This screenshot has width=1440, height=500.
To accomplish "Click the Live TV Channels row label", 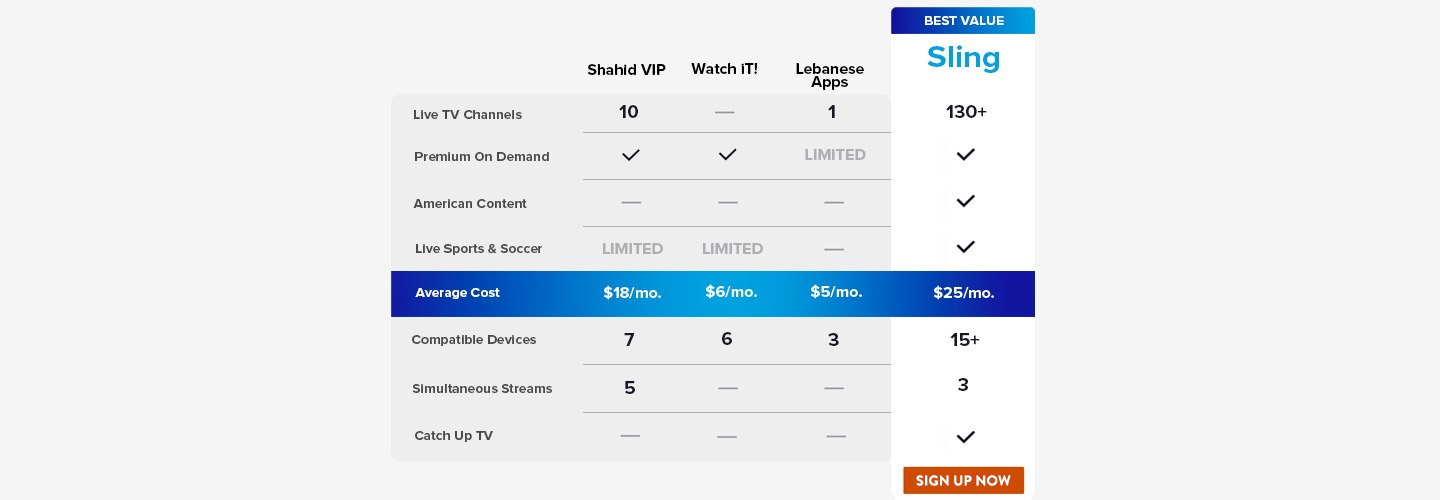I will [x=467, y=115].
